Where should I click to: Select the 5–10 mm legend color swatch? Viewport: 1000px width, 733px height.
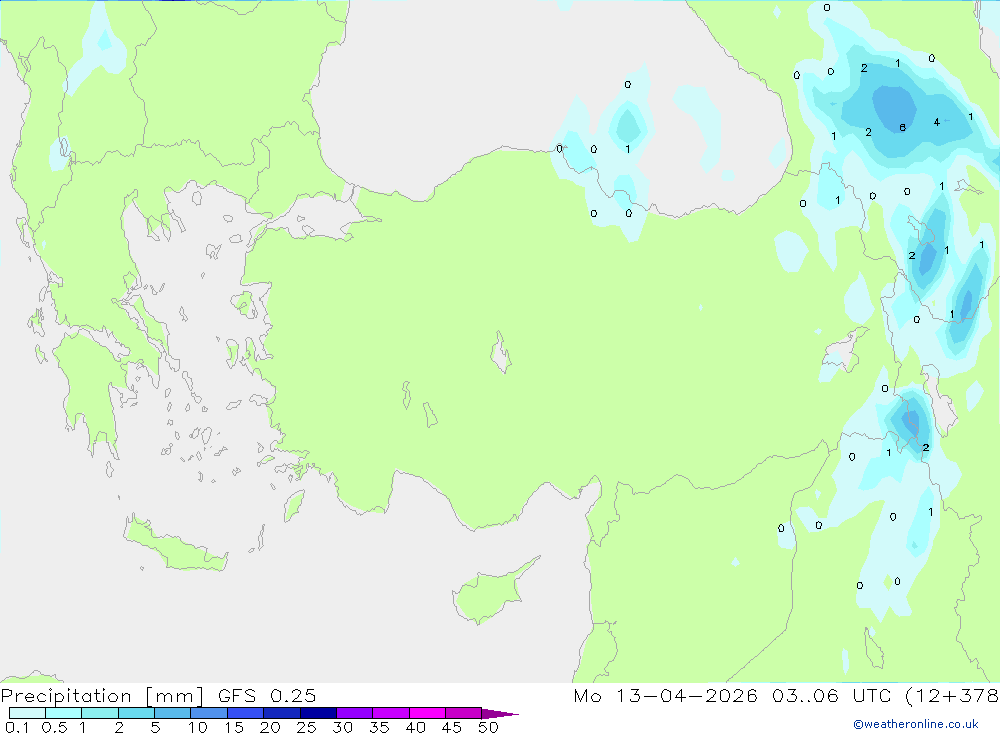pyautogui.click(x=173, y=713)
